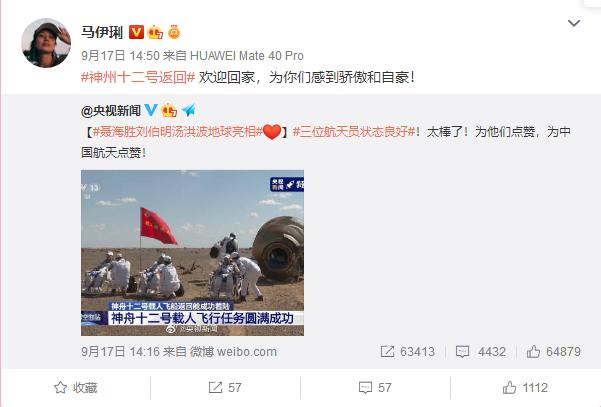Open the @央视新闻 account link

111,111
